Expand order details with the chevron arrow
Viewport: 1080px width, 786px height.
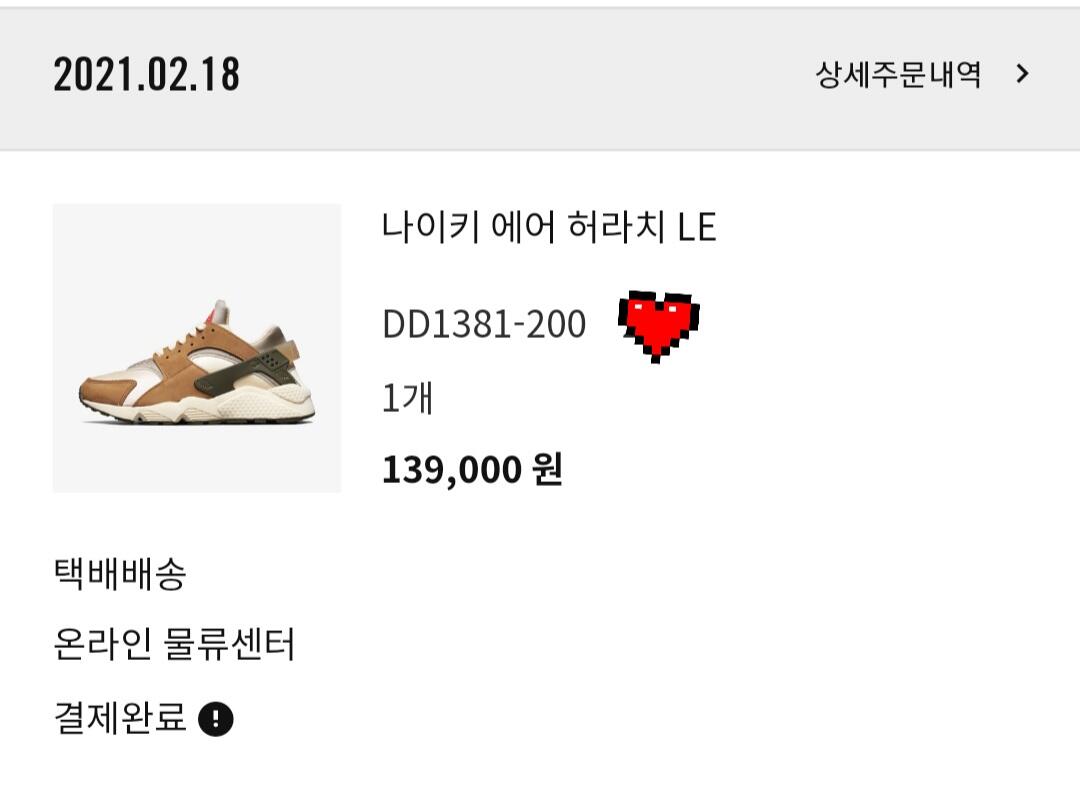pyautogui.click(x=1021, y=74)
